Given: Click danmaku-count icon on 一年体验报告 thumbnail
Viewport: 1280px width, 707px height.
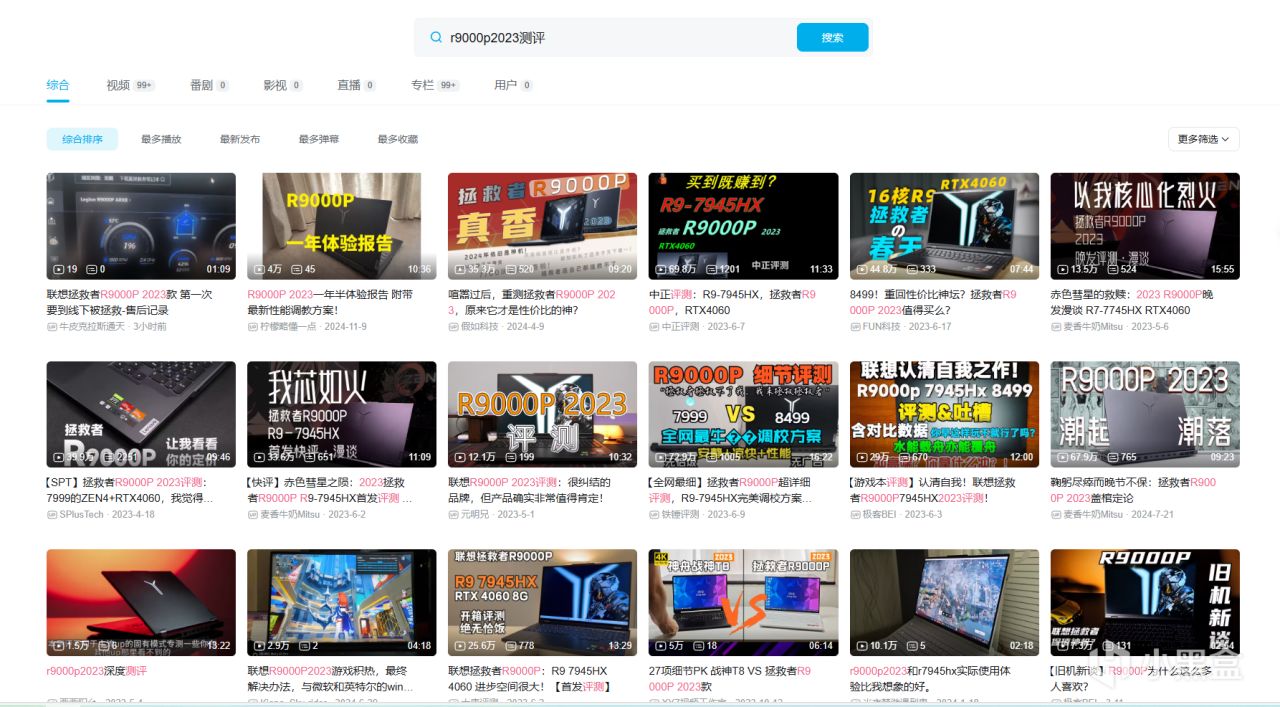Looking at the screenshot, I should point(295,269).
